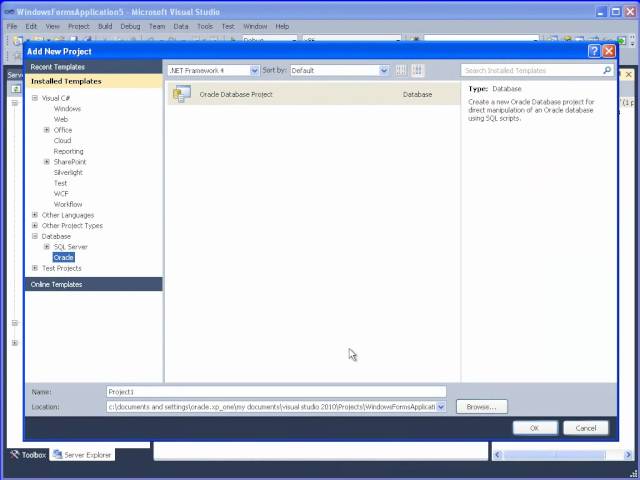
Task: Select the Oracle tree item
Action: pos(64,257)
